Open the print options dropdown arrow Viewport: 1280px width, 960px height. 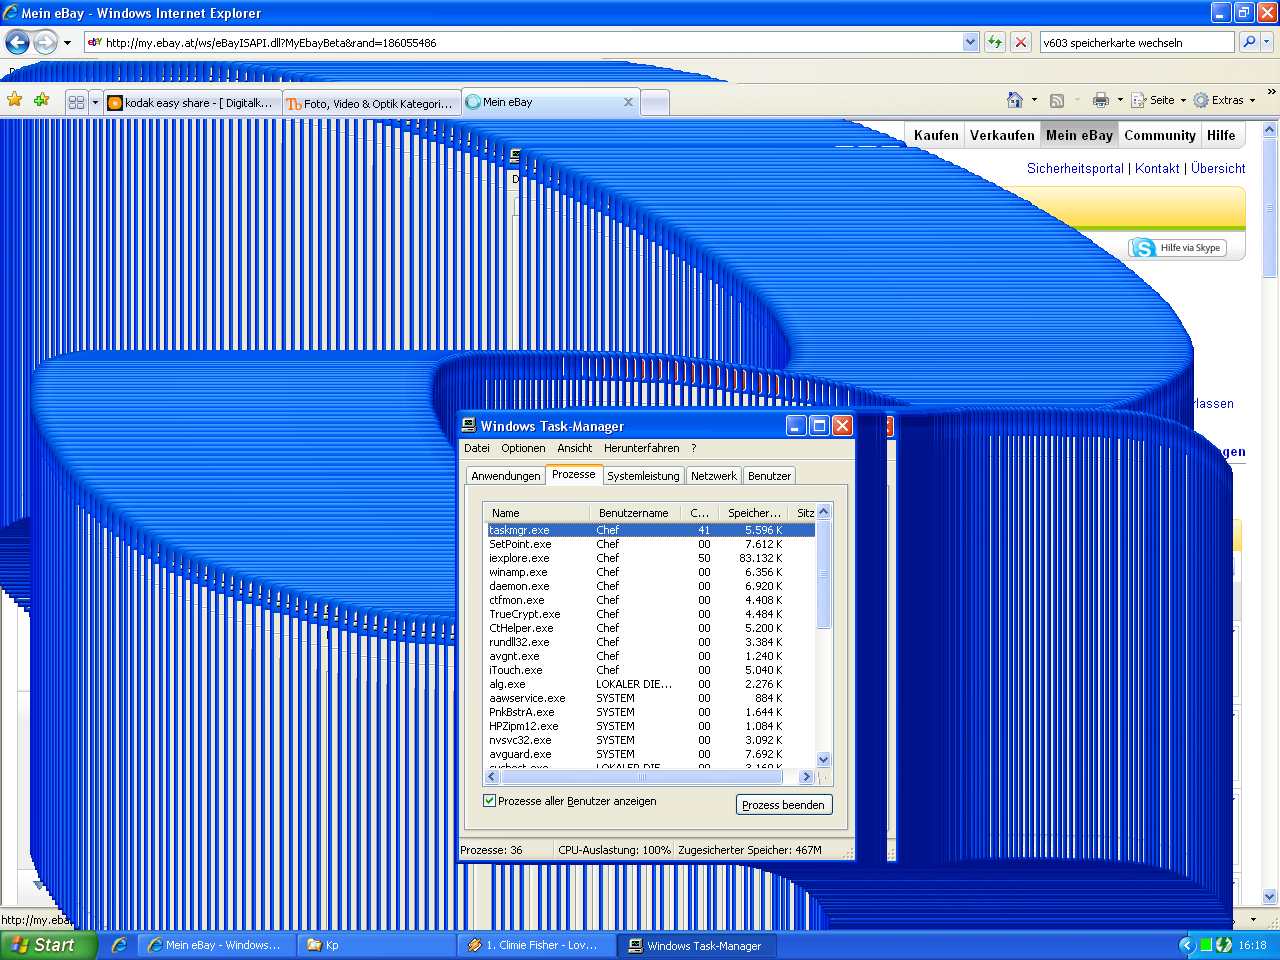(1120, 100)
